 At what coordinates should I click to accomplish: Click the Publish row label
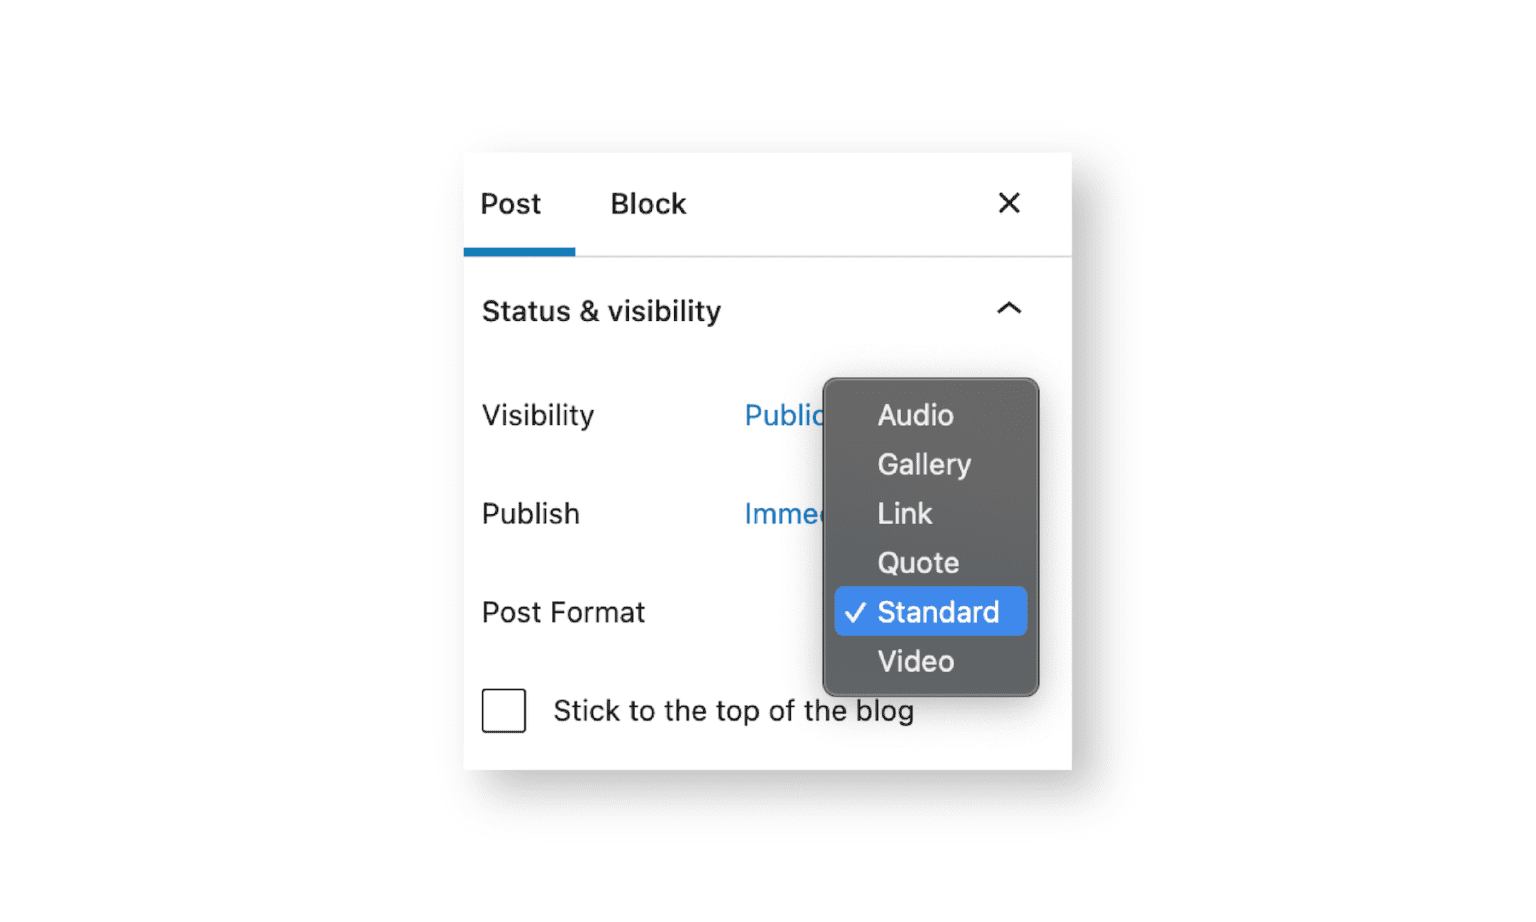click(x=531, y=513)
